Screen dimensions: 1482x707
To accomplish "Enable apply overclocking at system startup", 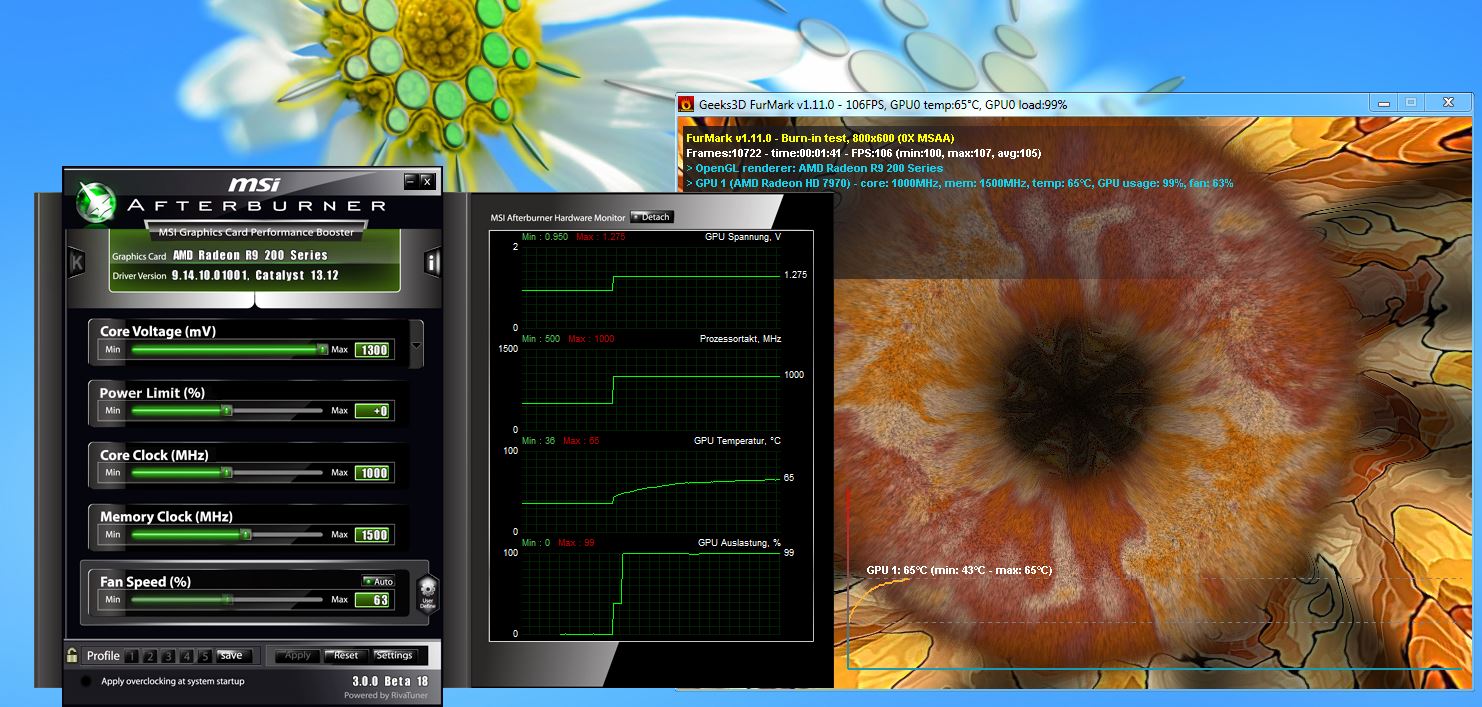I will [x=85, y=681].
